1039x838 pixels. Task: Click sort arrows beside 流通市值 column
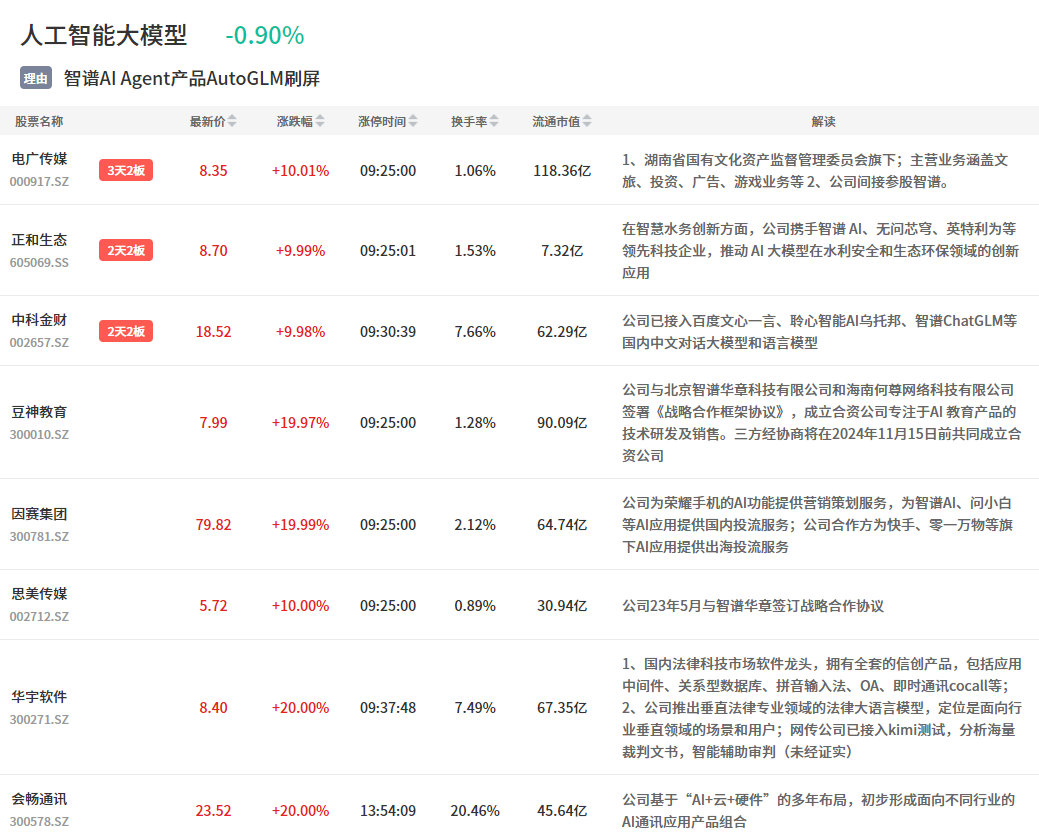click(x=587, y=122)
